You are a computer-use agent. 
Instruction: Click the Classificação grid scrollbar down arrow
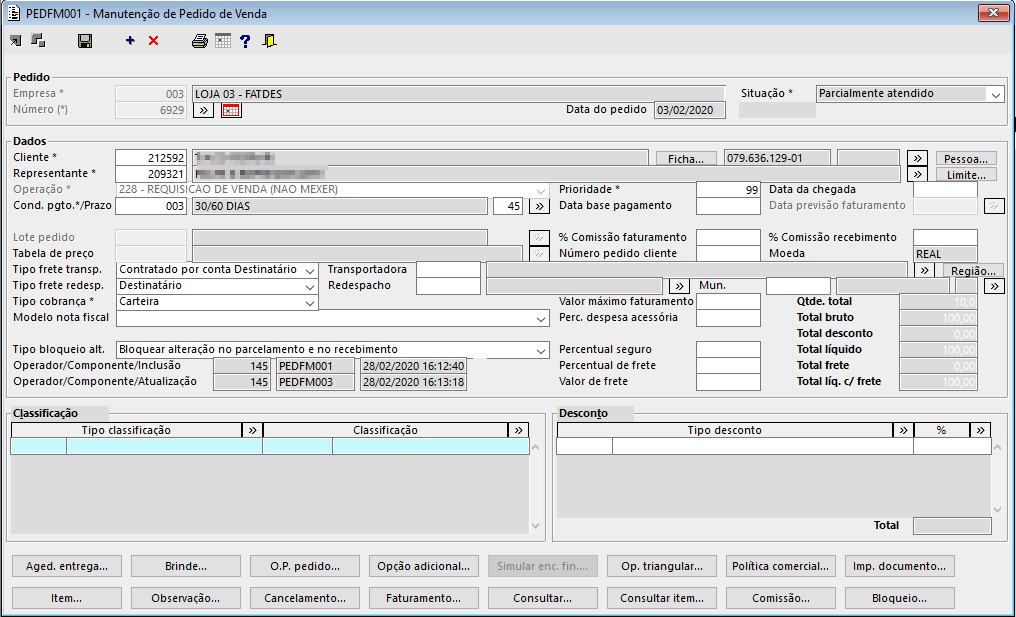pyautogui.click(x=536, y=527)
